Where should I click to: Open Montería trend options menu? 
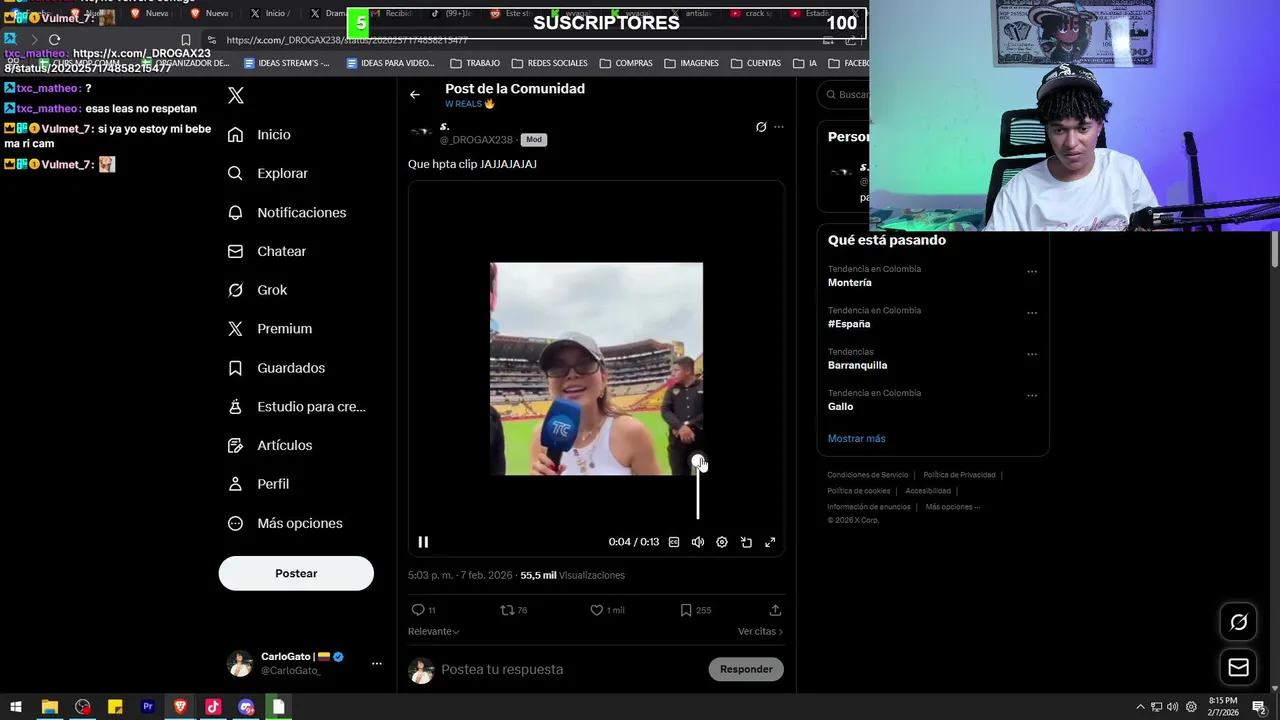point(1032,272)
